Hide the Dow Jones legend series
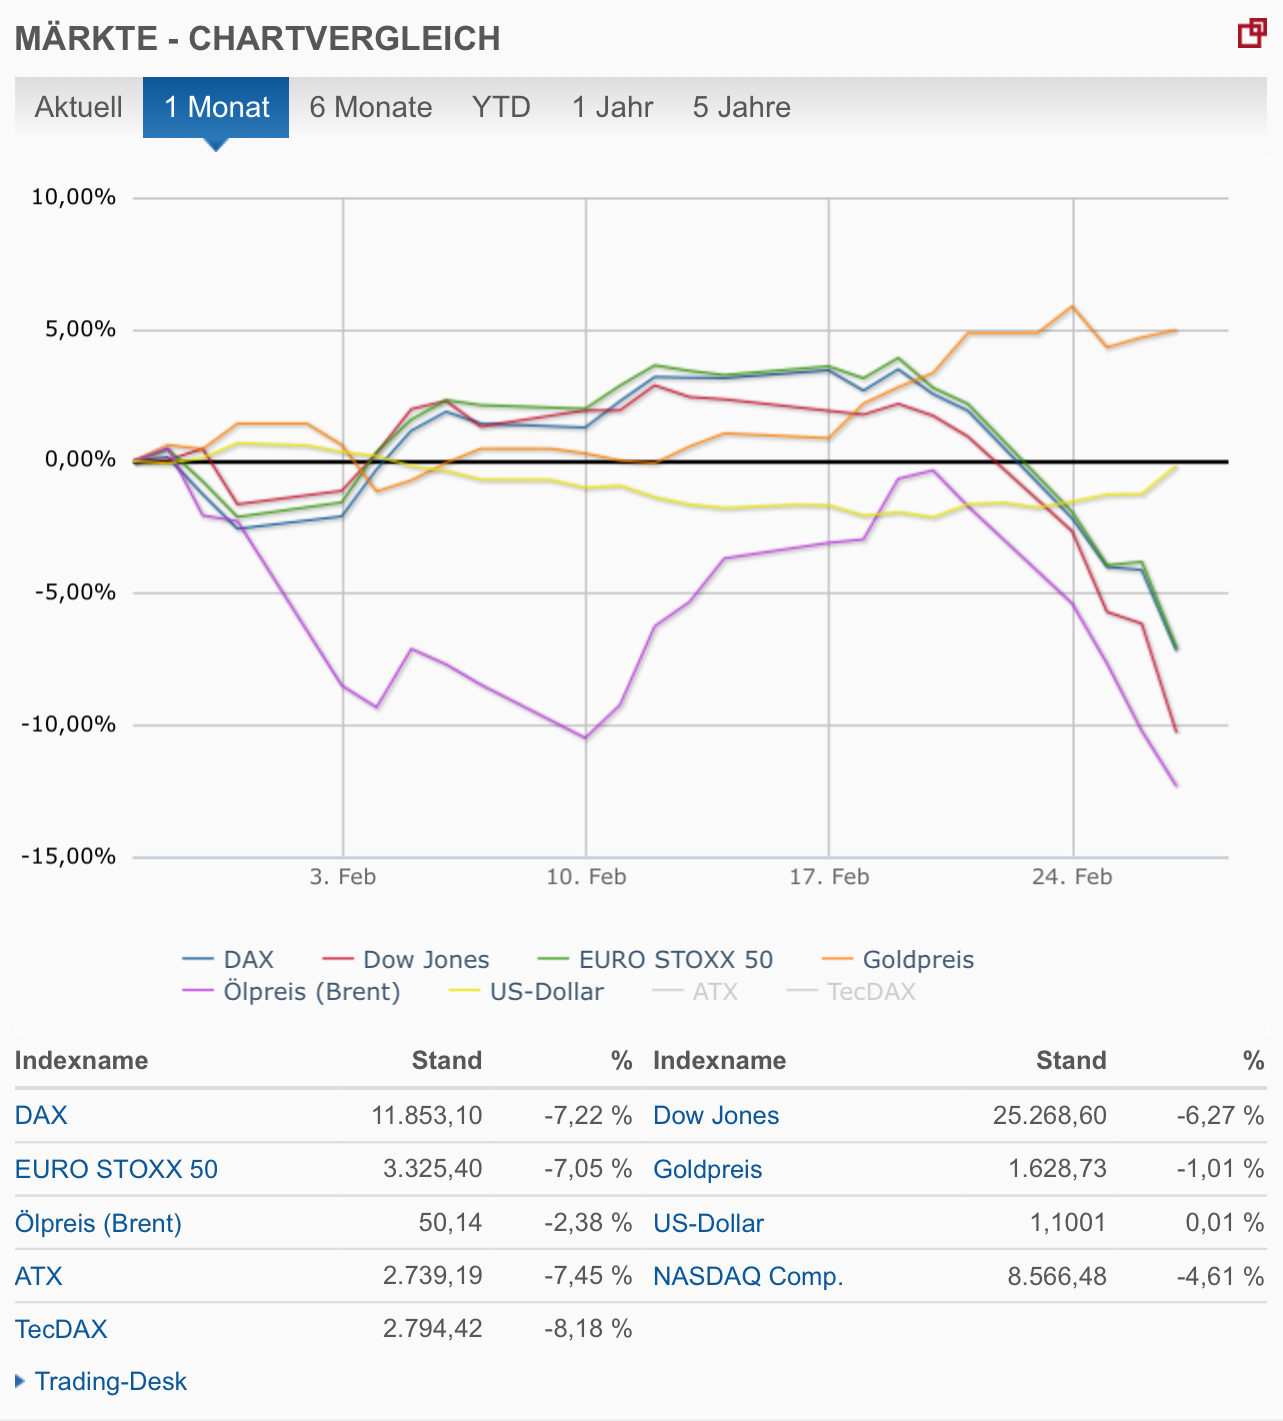The image size is (1283, 1421). [426, 960]
